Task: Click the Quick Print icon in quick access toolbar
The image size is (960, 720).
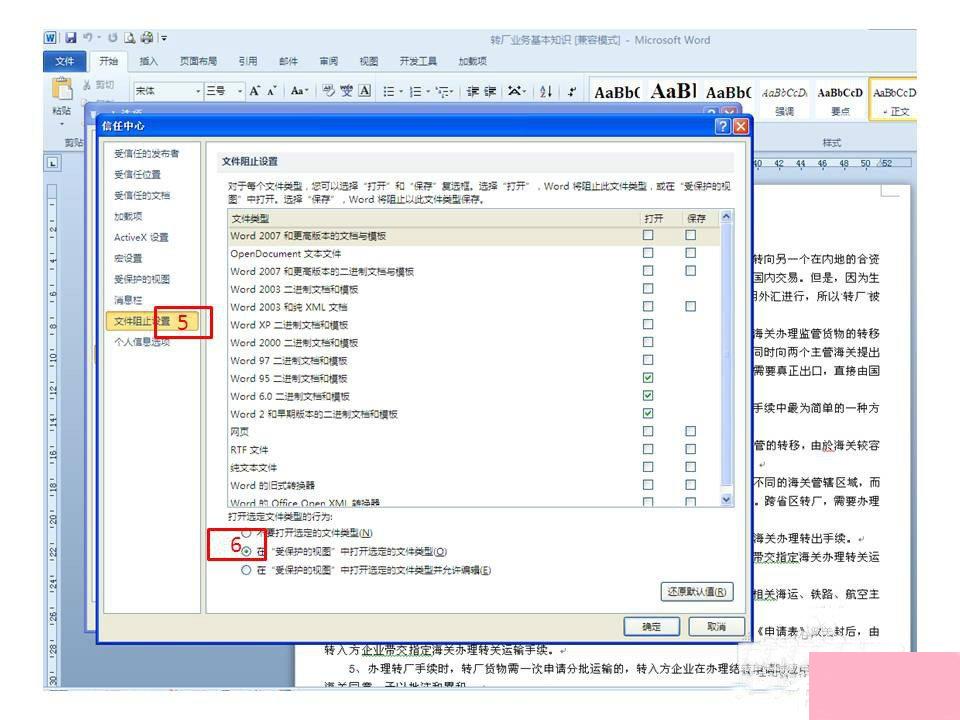Action: (x=147, y=38)
